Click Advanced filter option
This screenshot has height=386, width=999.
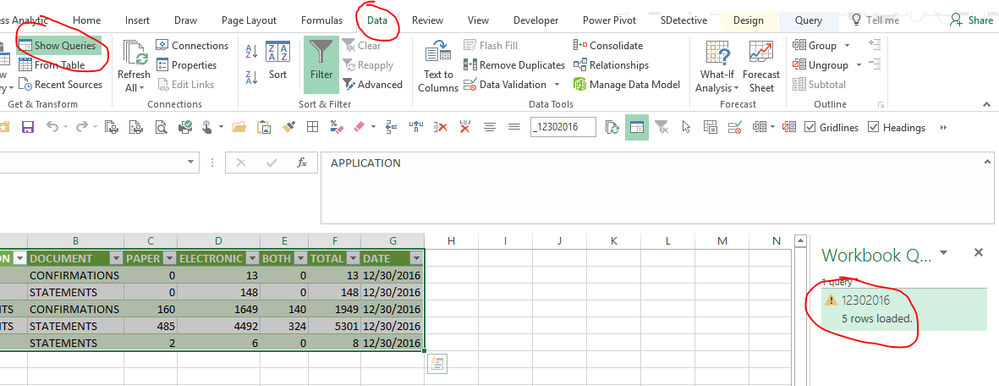pos(373,85)
